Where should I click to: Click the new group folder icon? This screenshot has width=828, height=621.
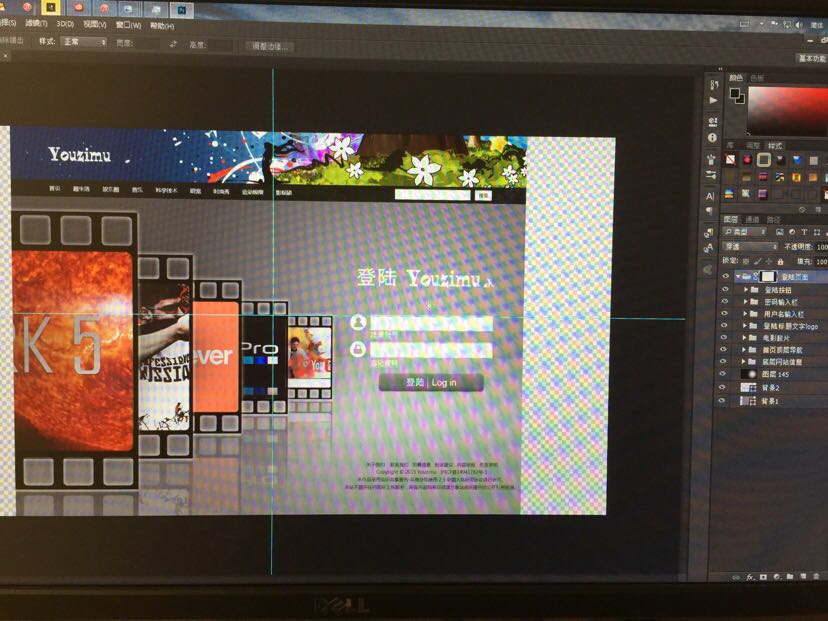point(789,576)
